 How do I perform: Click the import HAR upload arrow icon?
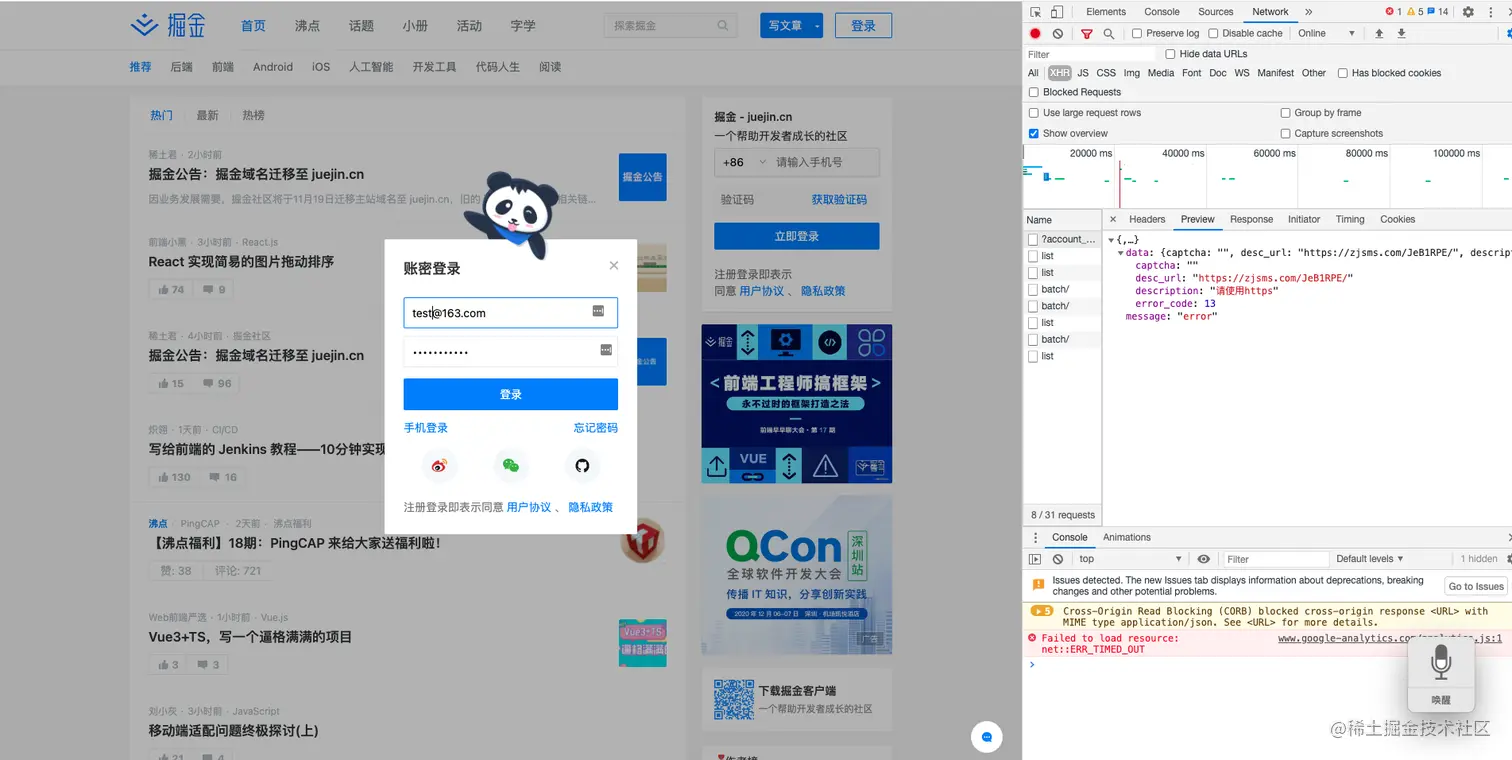point(1379,33)
